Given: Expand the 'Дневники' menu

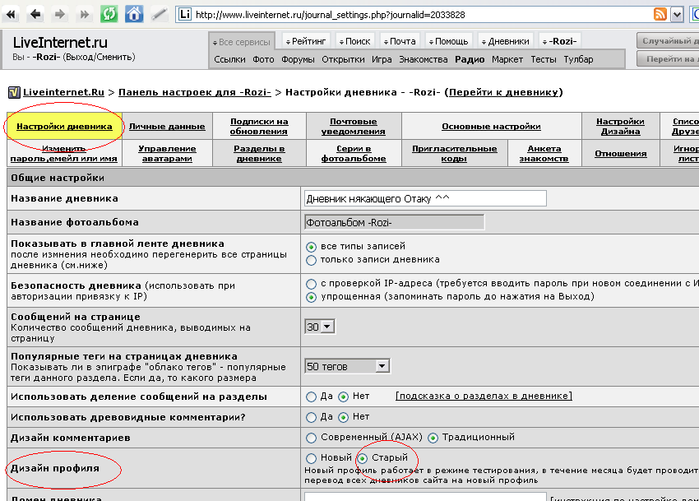Looking at the screenshot, I should 506,41.
